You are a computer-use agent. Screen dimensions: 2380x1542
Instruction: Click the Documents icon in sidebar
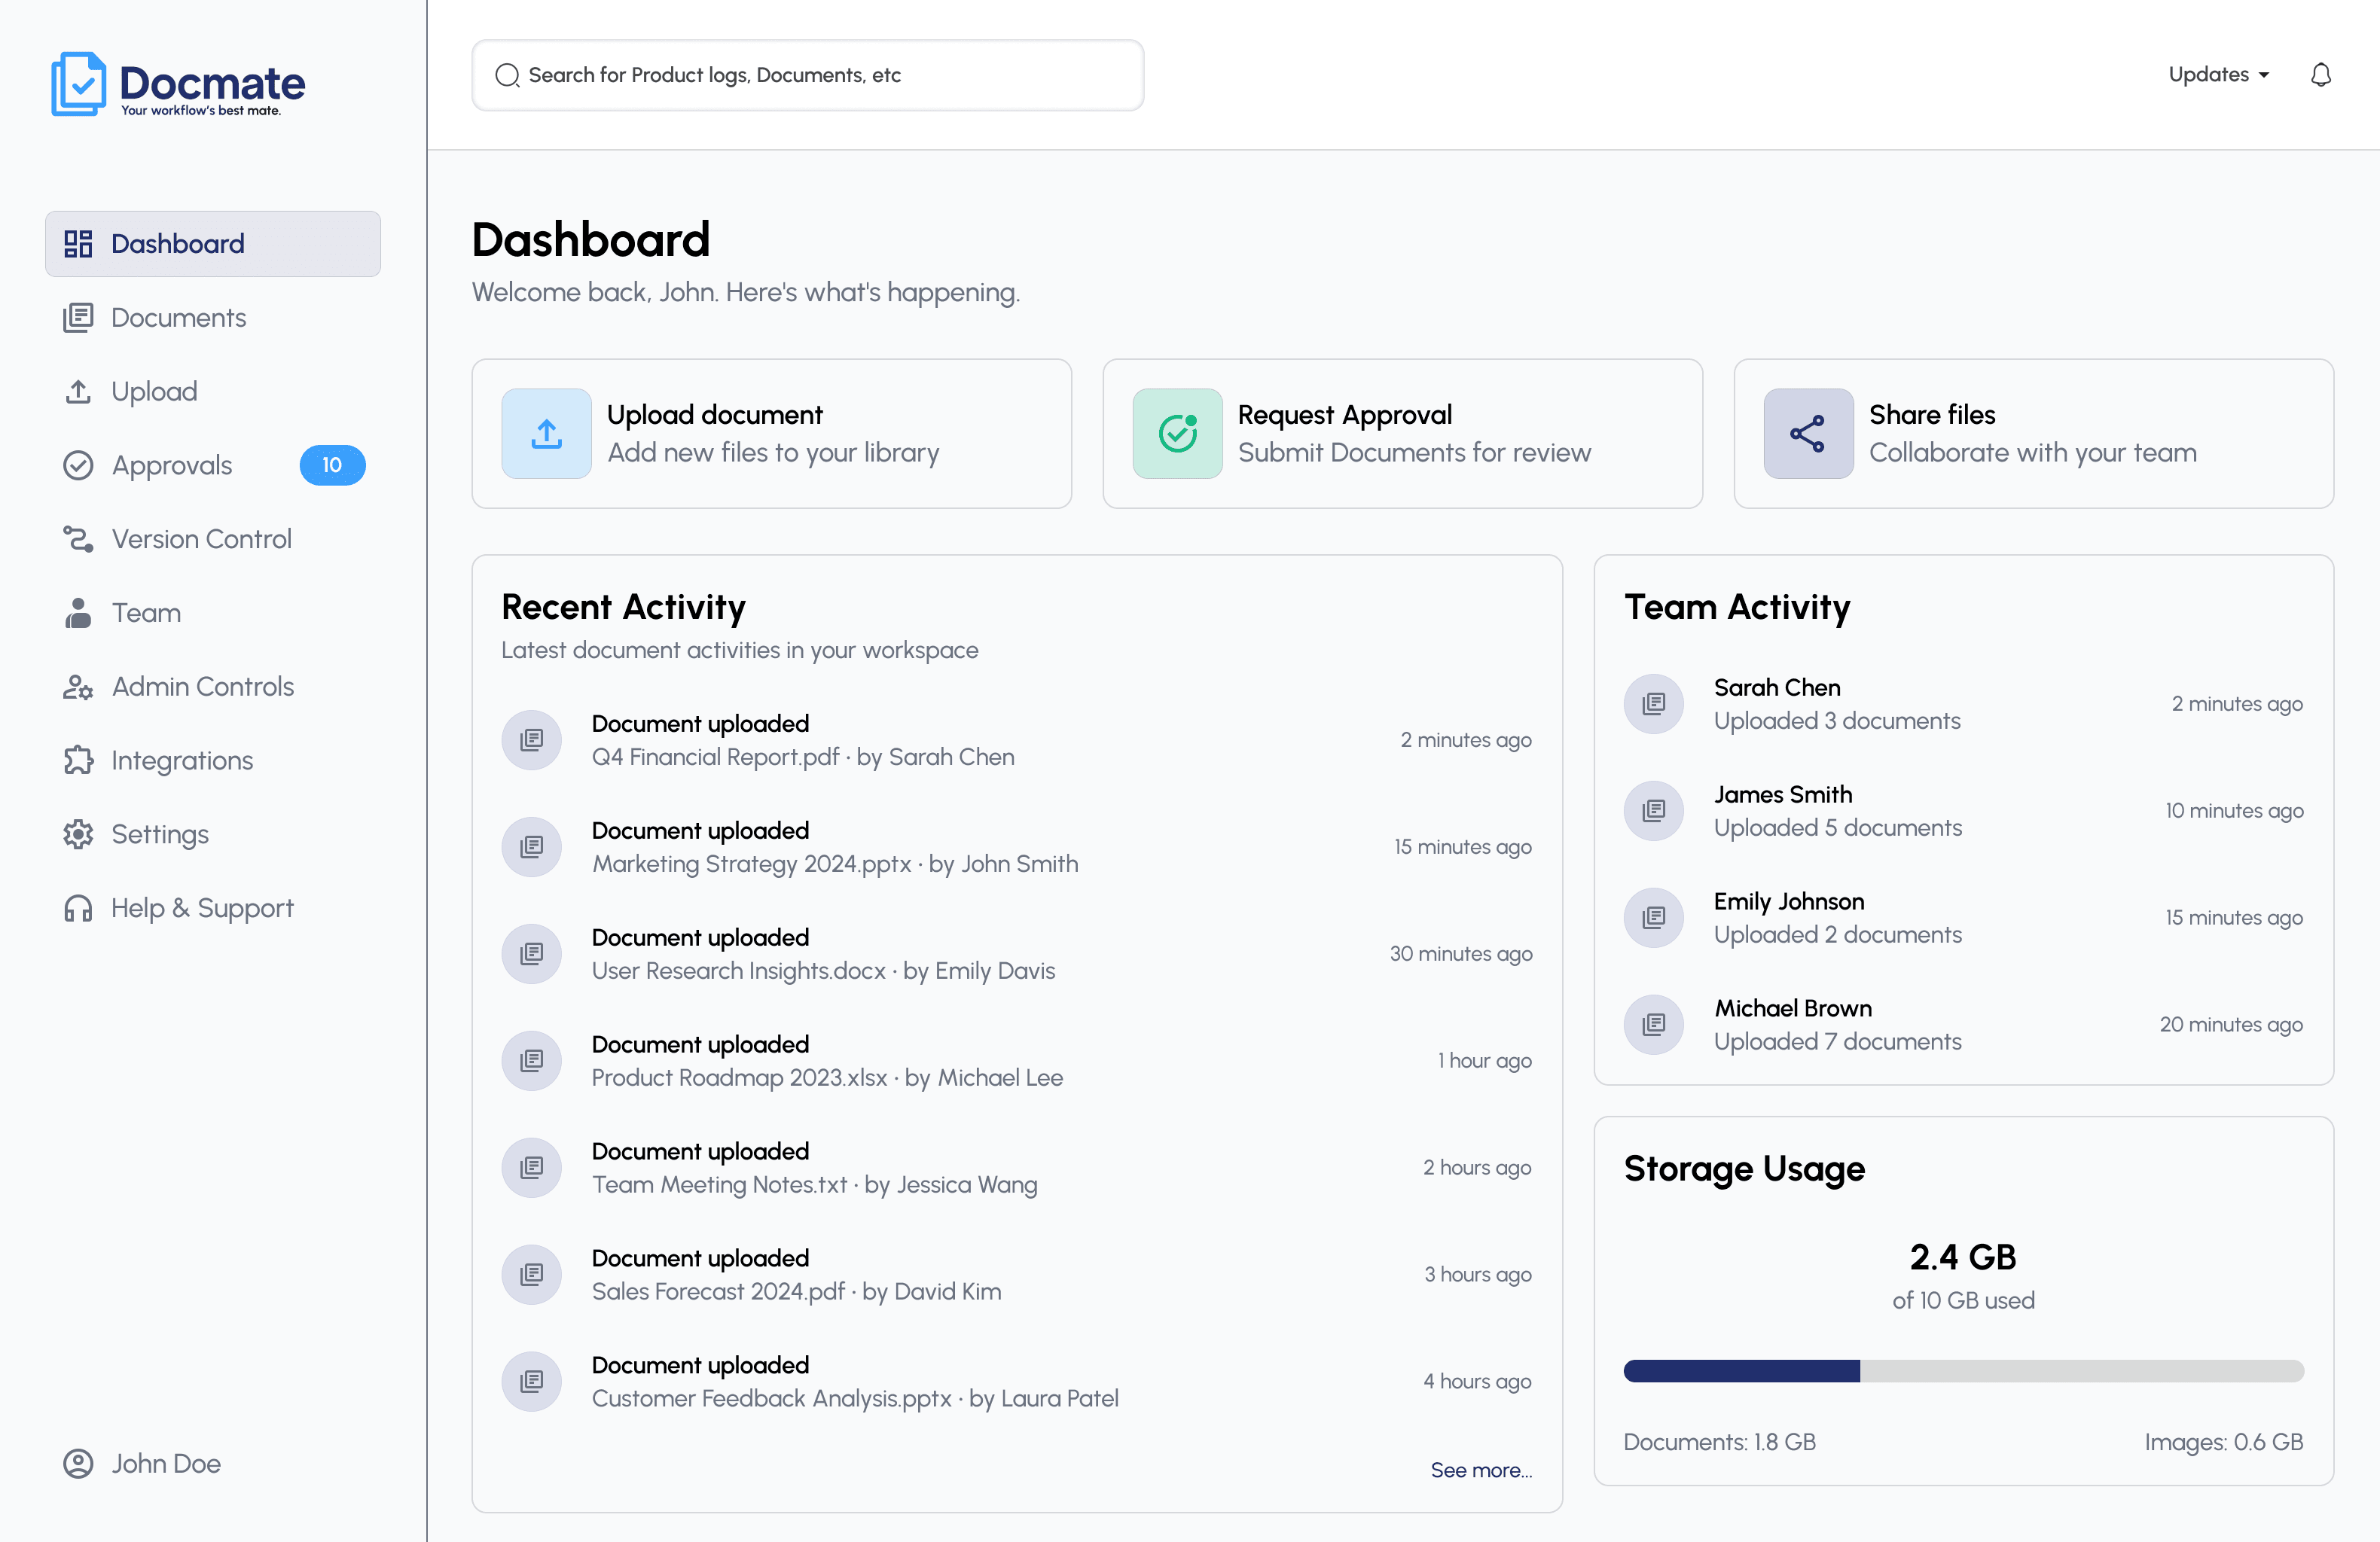pos(78,318)
